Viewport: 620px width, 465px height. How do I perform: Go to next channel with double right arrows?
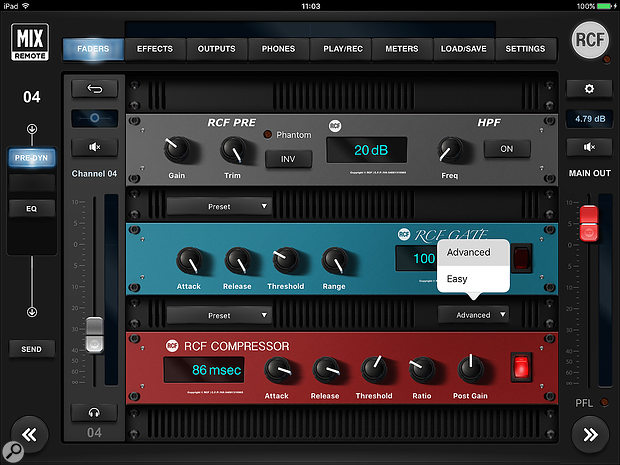pyautogui.click(x=590, y=435)
